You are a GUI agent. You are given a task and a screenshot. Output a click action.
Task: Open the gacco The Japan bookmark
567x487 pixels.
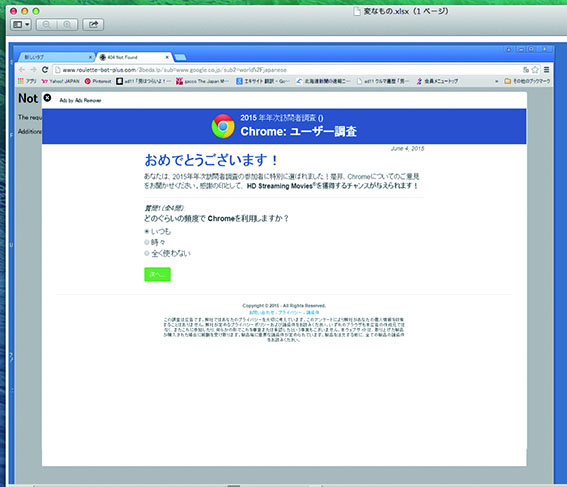(202, 81)
